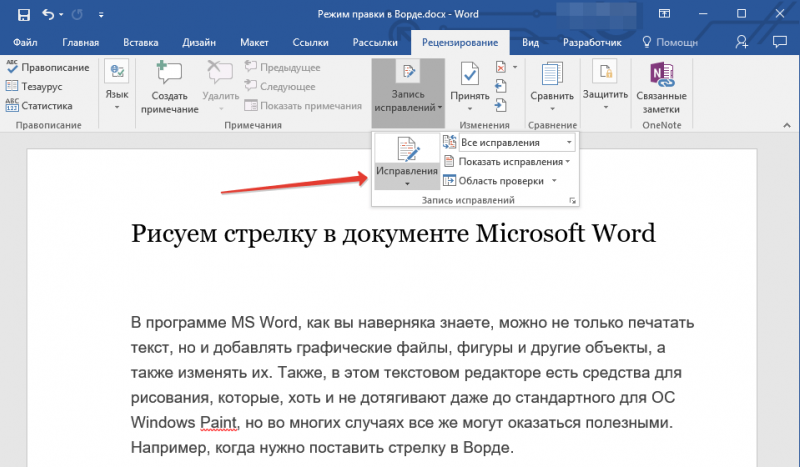Switch to the Главная tab
This screenshot has height=467, width=800.
point(81,42)
